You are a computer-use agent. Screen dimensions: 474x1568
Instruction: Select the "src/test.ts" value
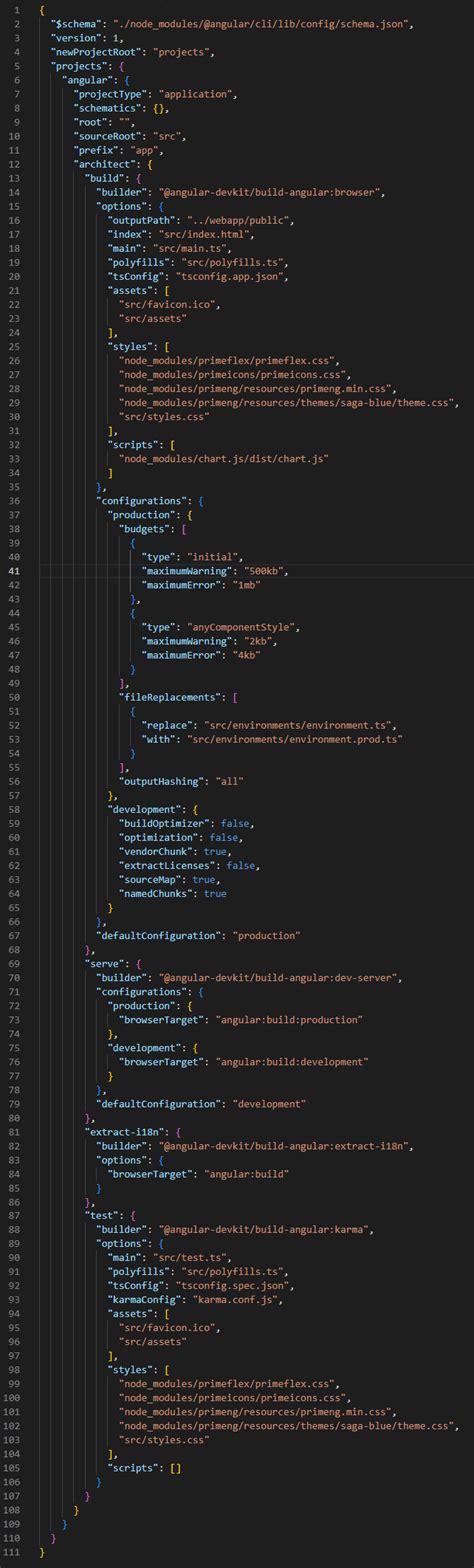tap(194, 1257)
